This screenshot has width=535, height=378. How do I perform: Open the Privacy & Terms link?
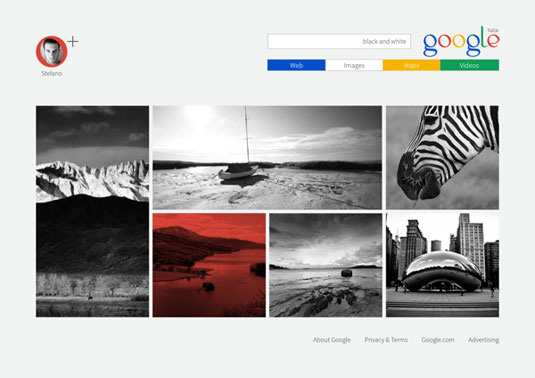click(386, 340)
